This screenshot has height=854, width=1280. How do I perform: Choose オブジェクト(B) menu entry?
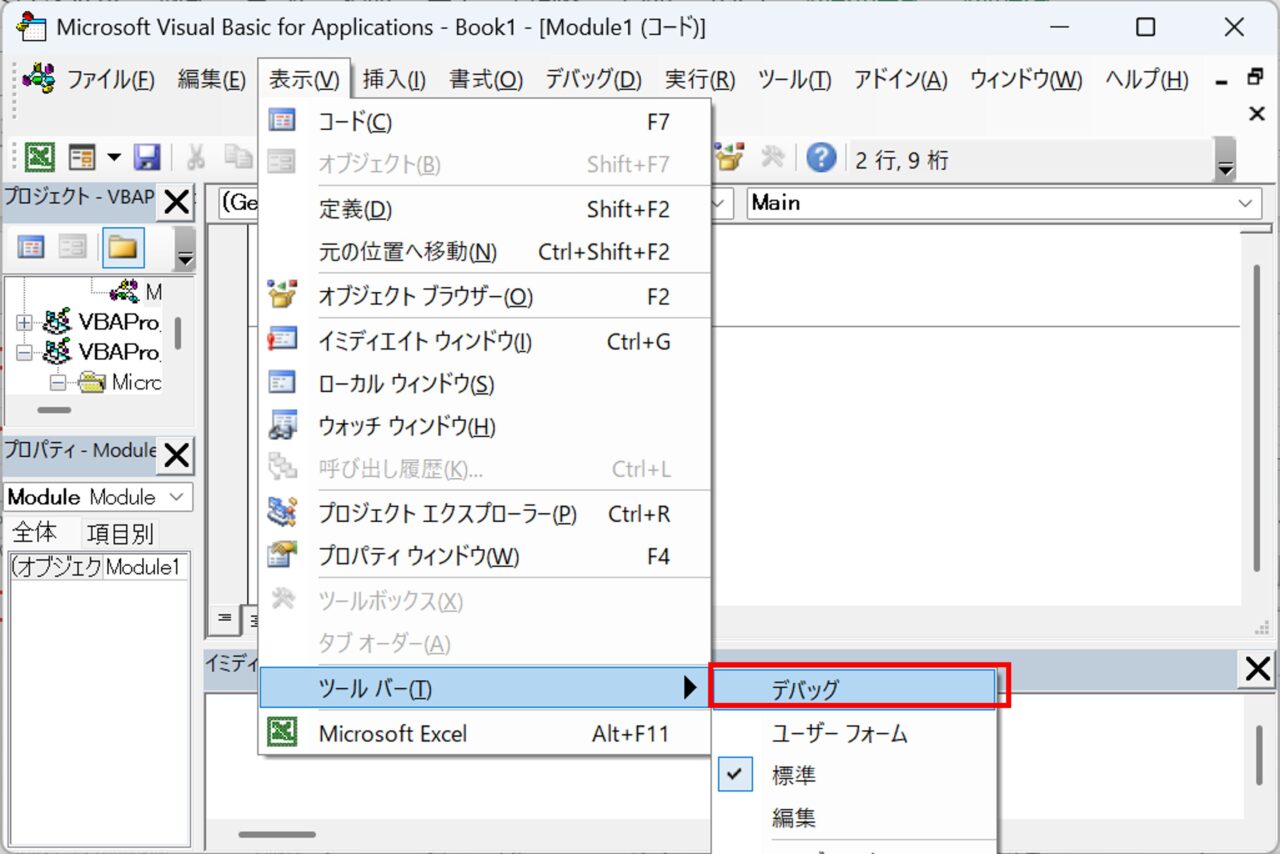pos(484,164)
